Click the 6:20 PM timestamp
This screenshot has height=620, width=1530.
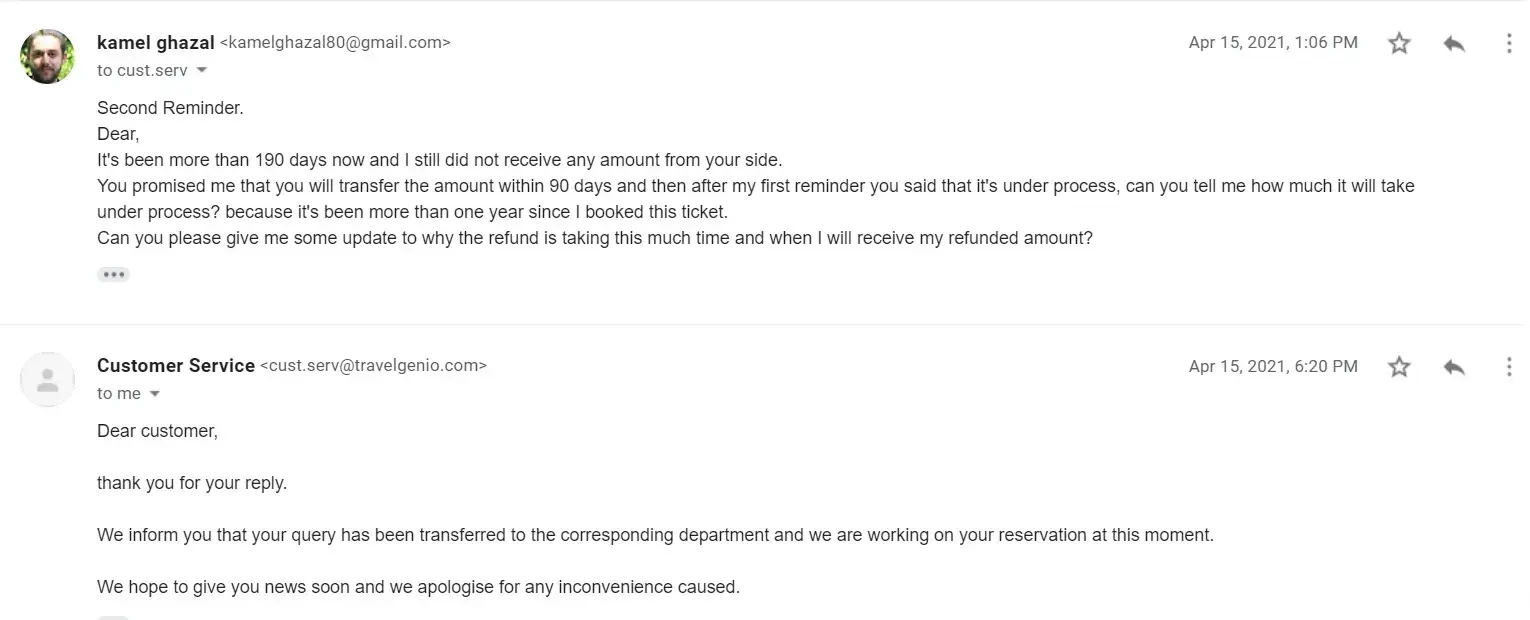1273,367
